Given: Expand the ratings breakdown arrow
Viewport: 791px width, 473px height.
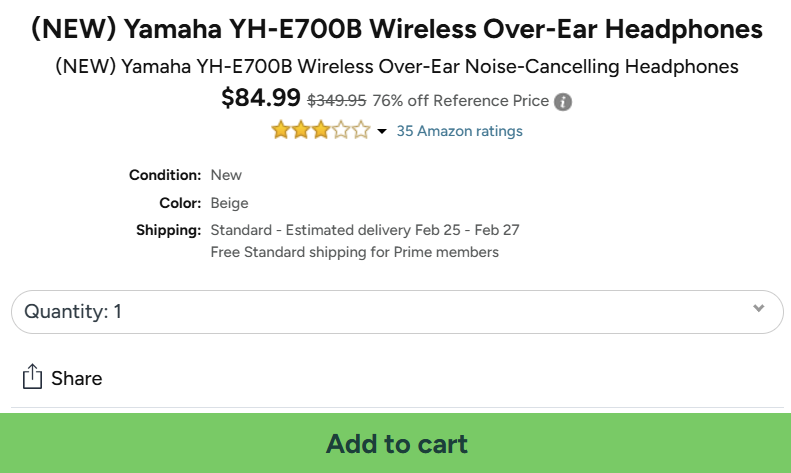Looking at the screenshot, I should tap(382, 132).
